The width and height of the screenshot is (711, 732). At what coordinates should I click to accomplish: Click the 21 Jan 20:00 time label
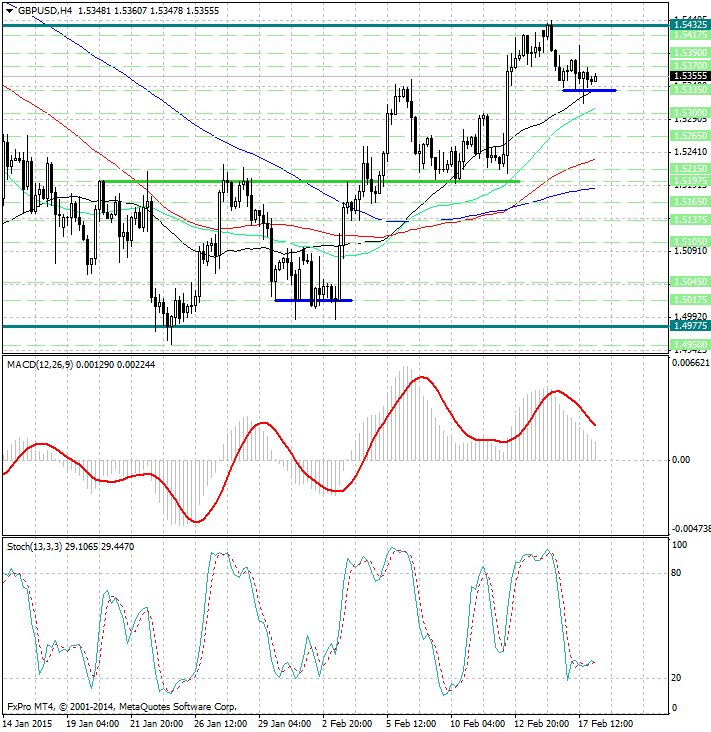(x=157, y=724)
